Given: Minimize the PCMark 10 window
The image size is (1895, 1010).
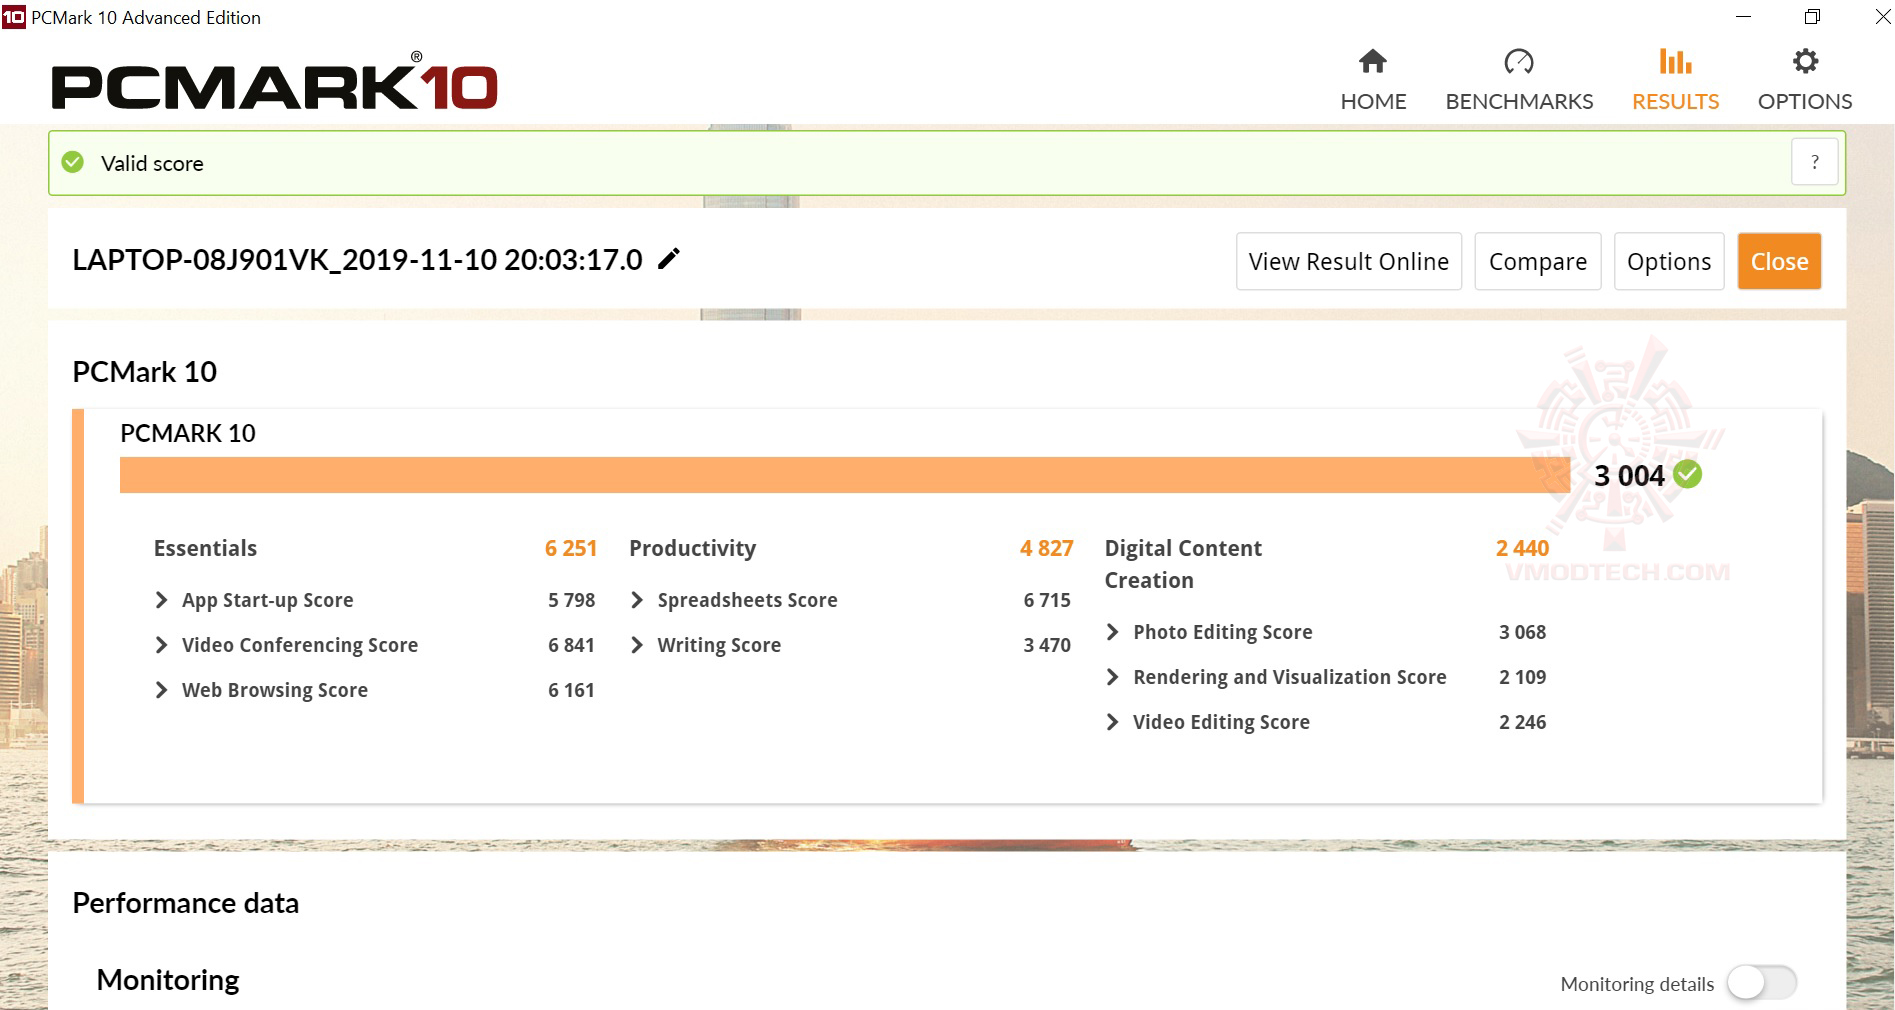Looking at the screenshot, I should (x=1743, y=17).
